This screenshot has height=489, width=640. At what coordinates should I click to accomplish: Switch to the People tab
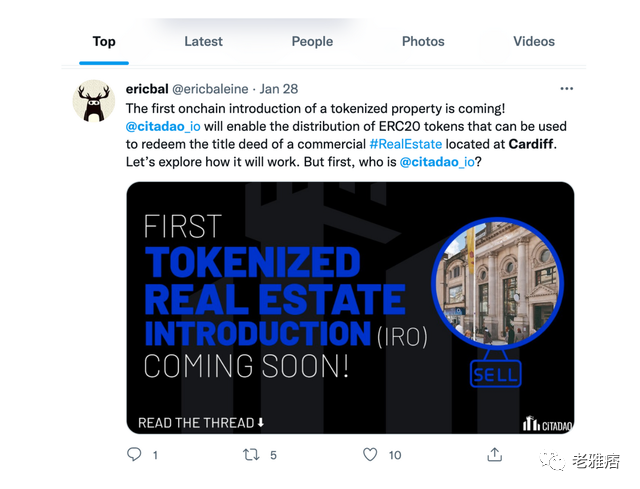pos(312,41)
